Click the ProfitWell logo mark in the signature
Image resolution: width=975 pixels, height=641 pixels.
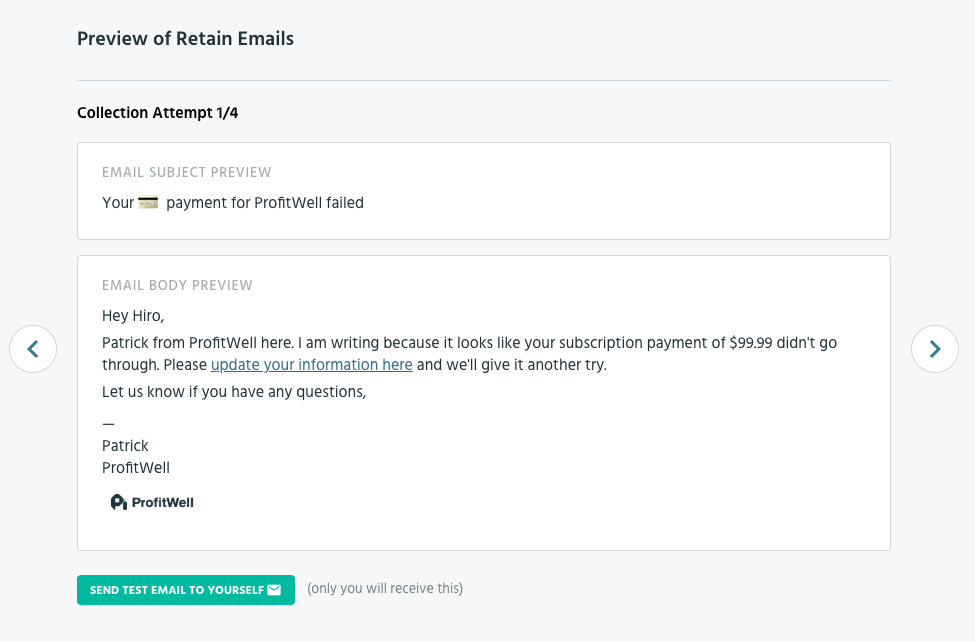[119, 502]
